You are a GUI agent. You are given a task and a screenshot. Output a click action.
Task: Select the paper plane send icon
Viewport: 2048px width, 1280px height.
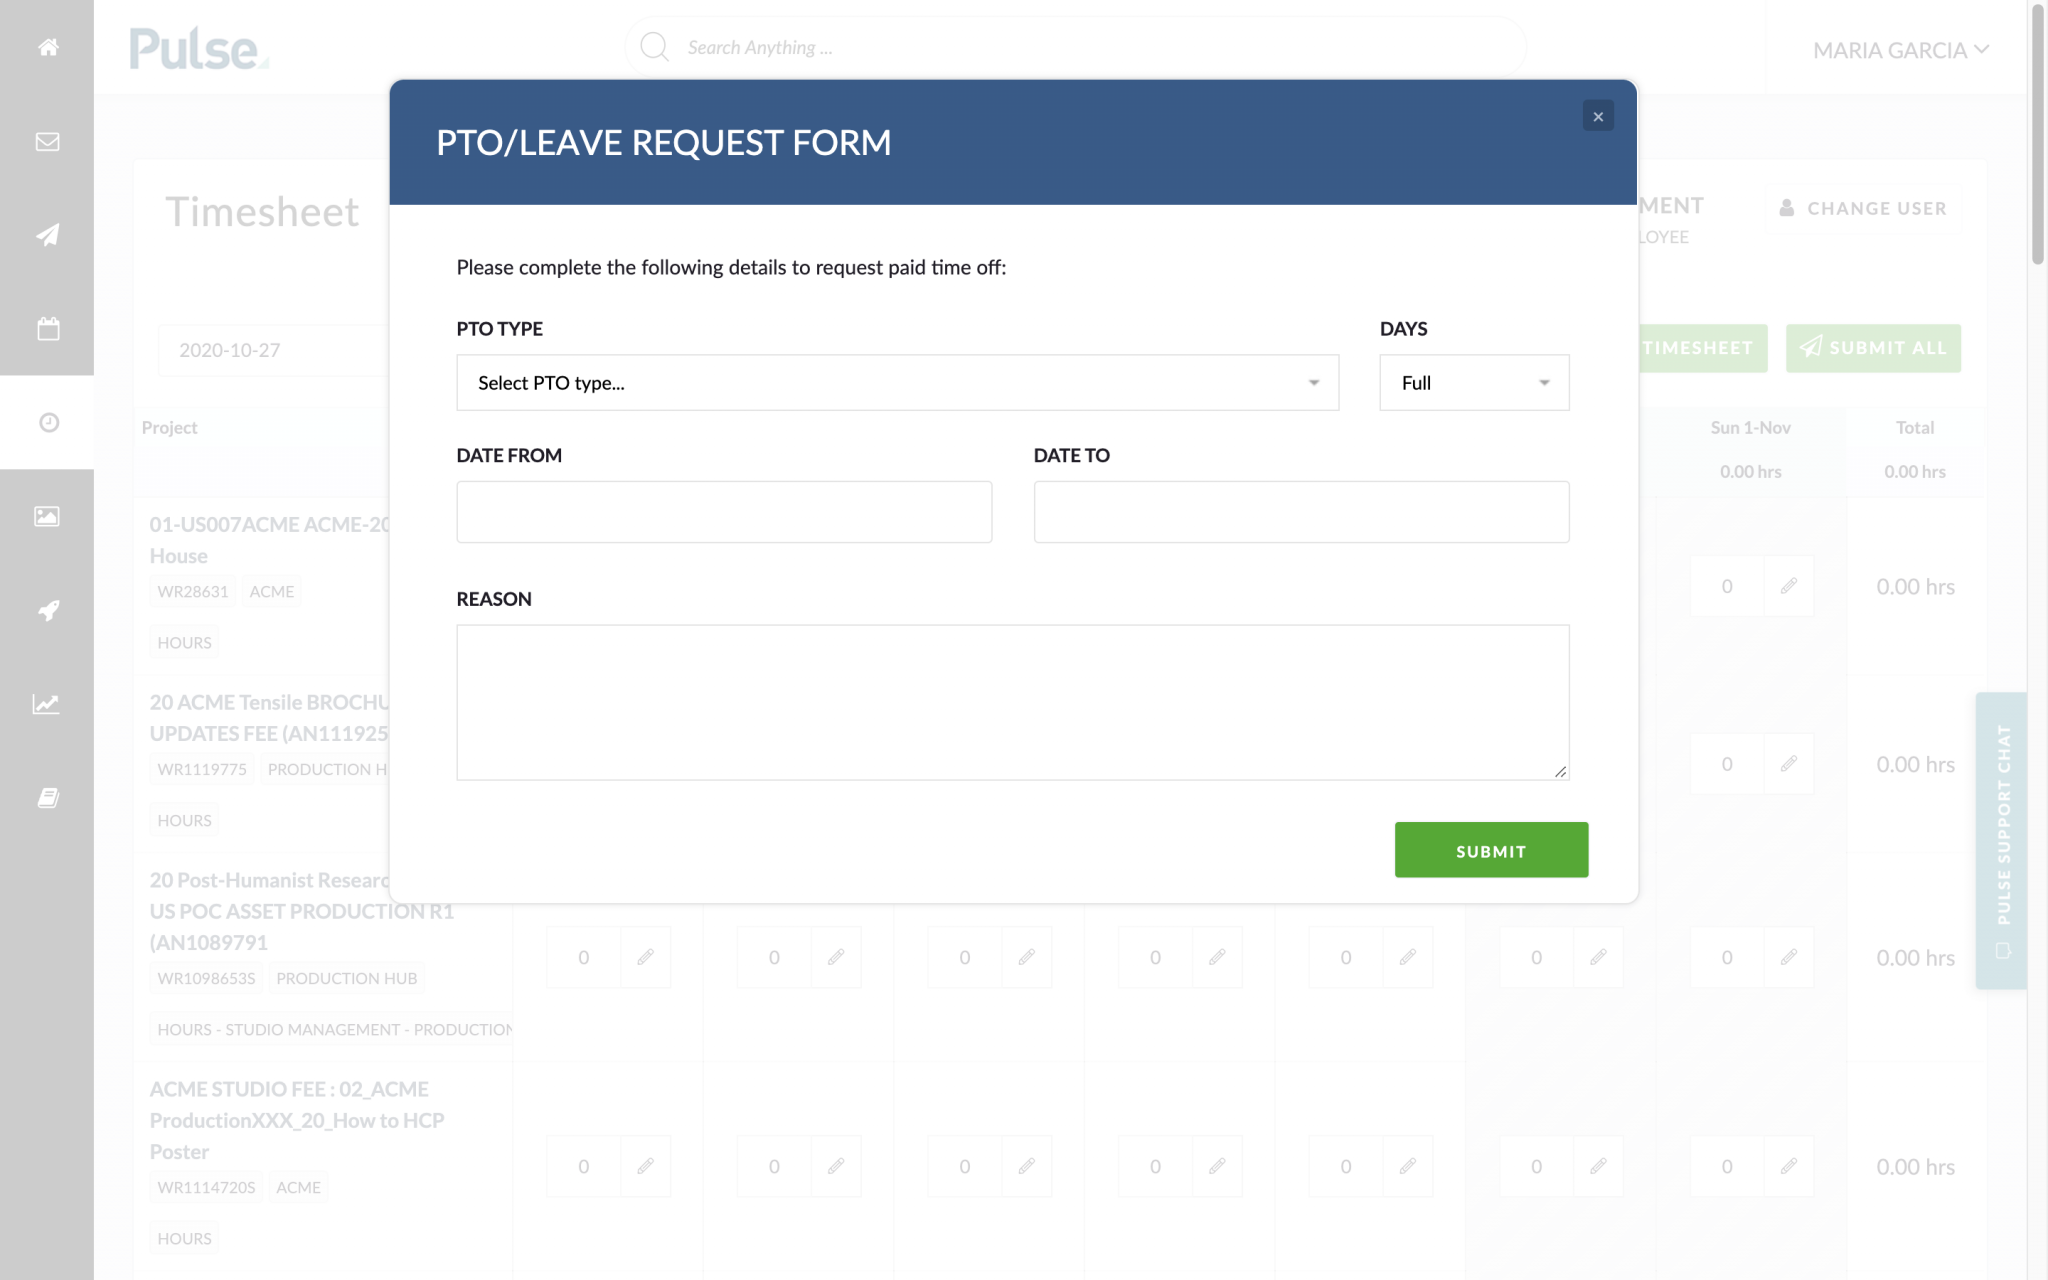[46, 235]
